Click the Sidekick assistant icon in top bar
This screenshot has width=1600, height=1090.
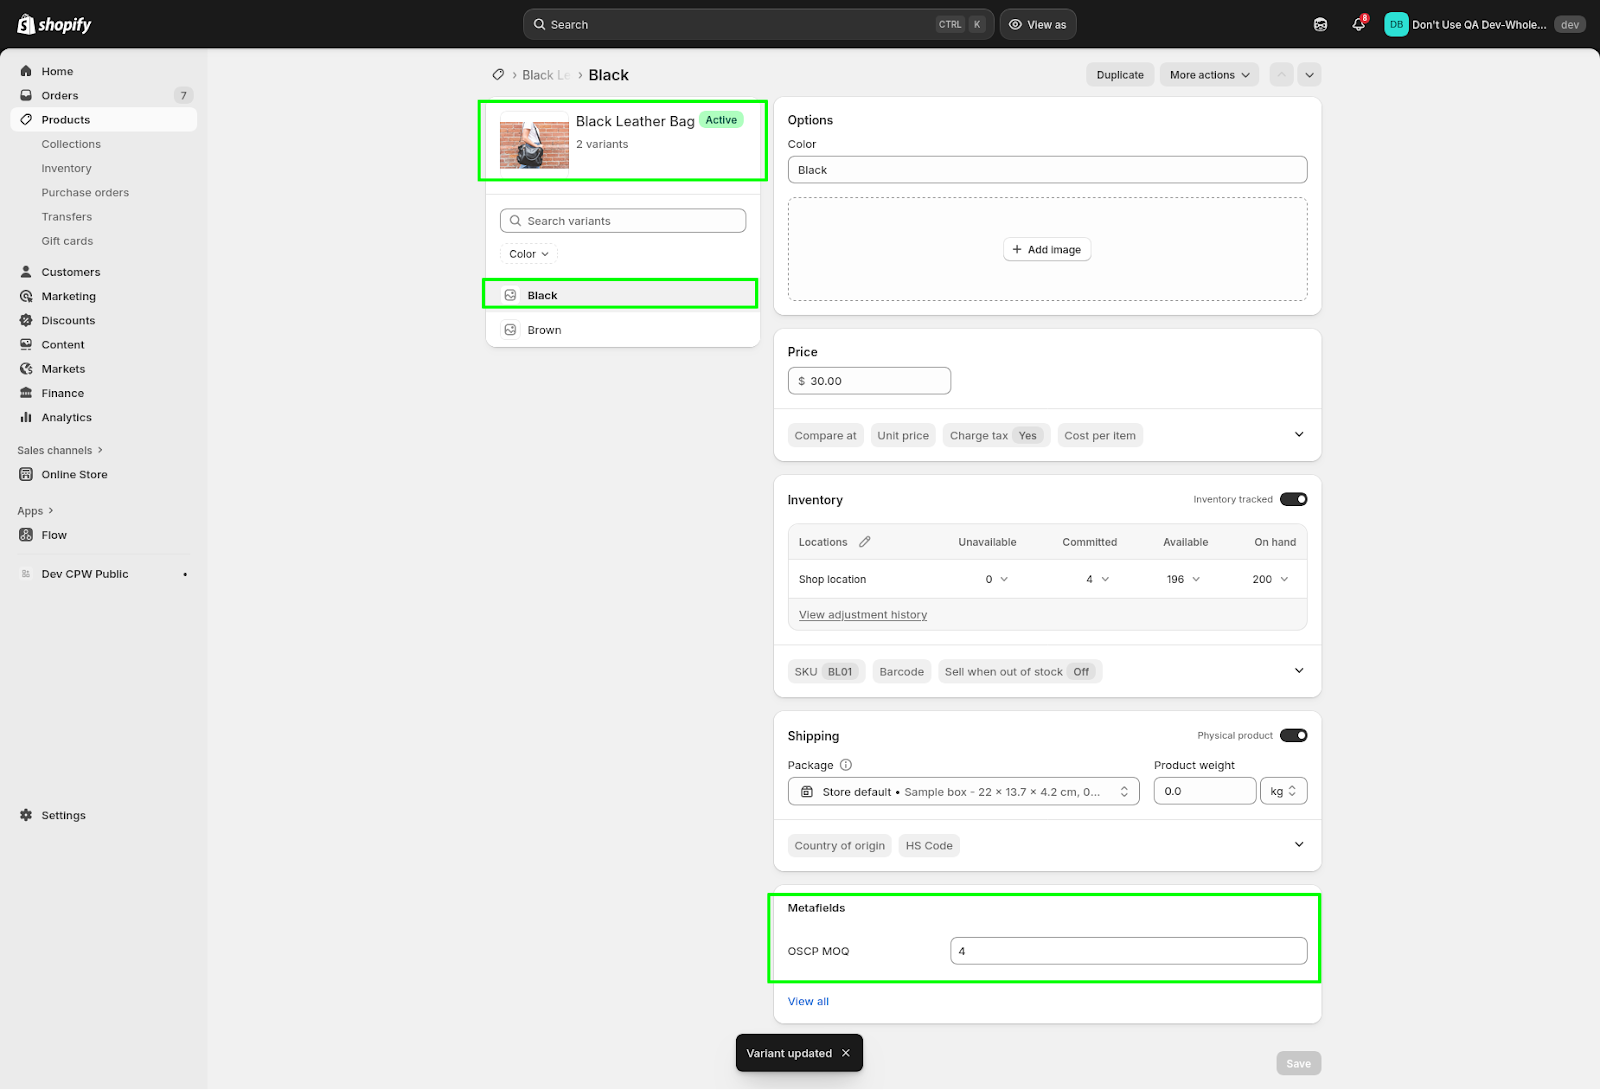(1320, 25)
